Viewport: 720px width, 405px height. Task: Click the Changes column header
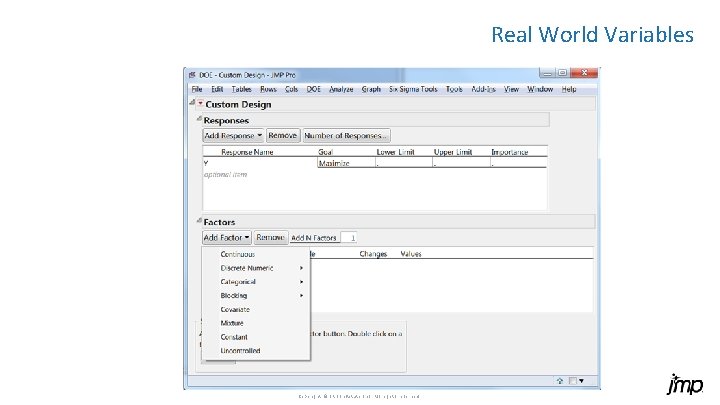[373, 254]
